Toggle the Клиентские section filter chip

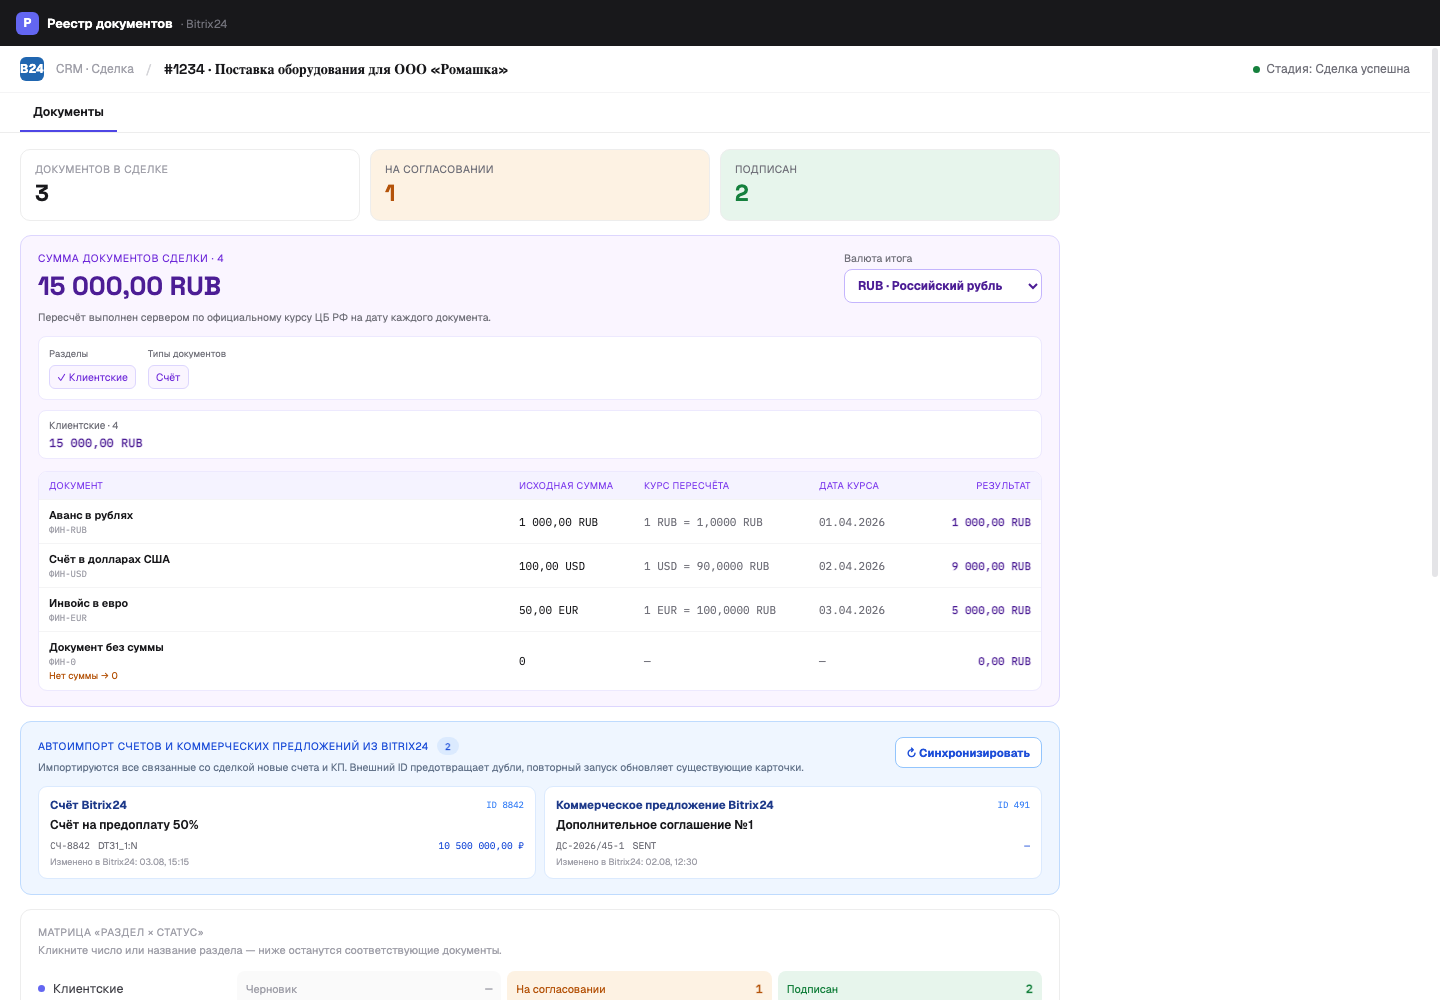[92, 377]
